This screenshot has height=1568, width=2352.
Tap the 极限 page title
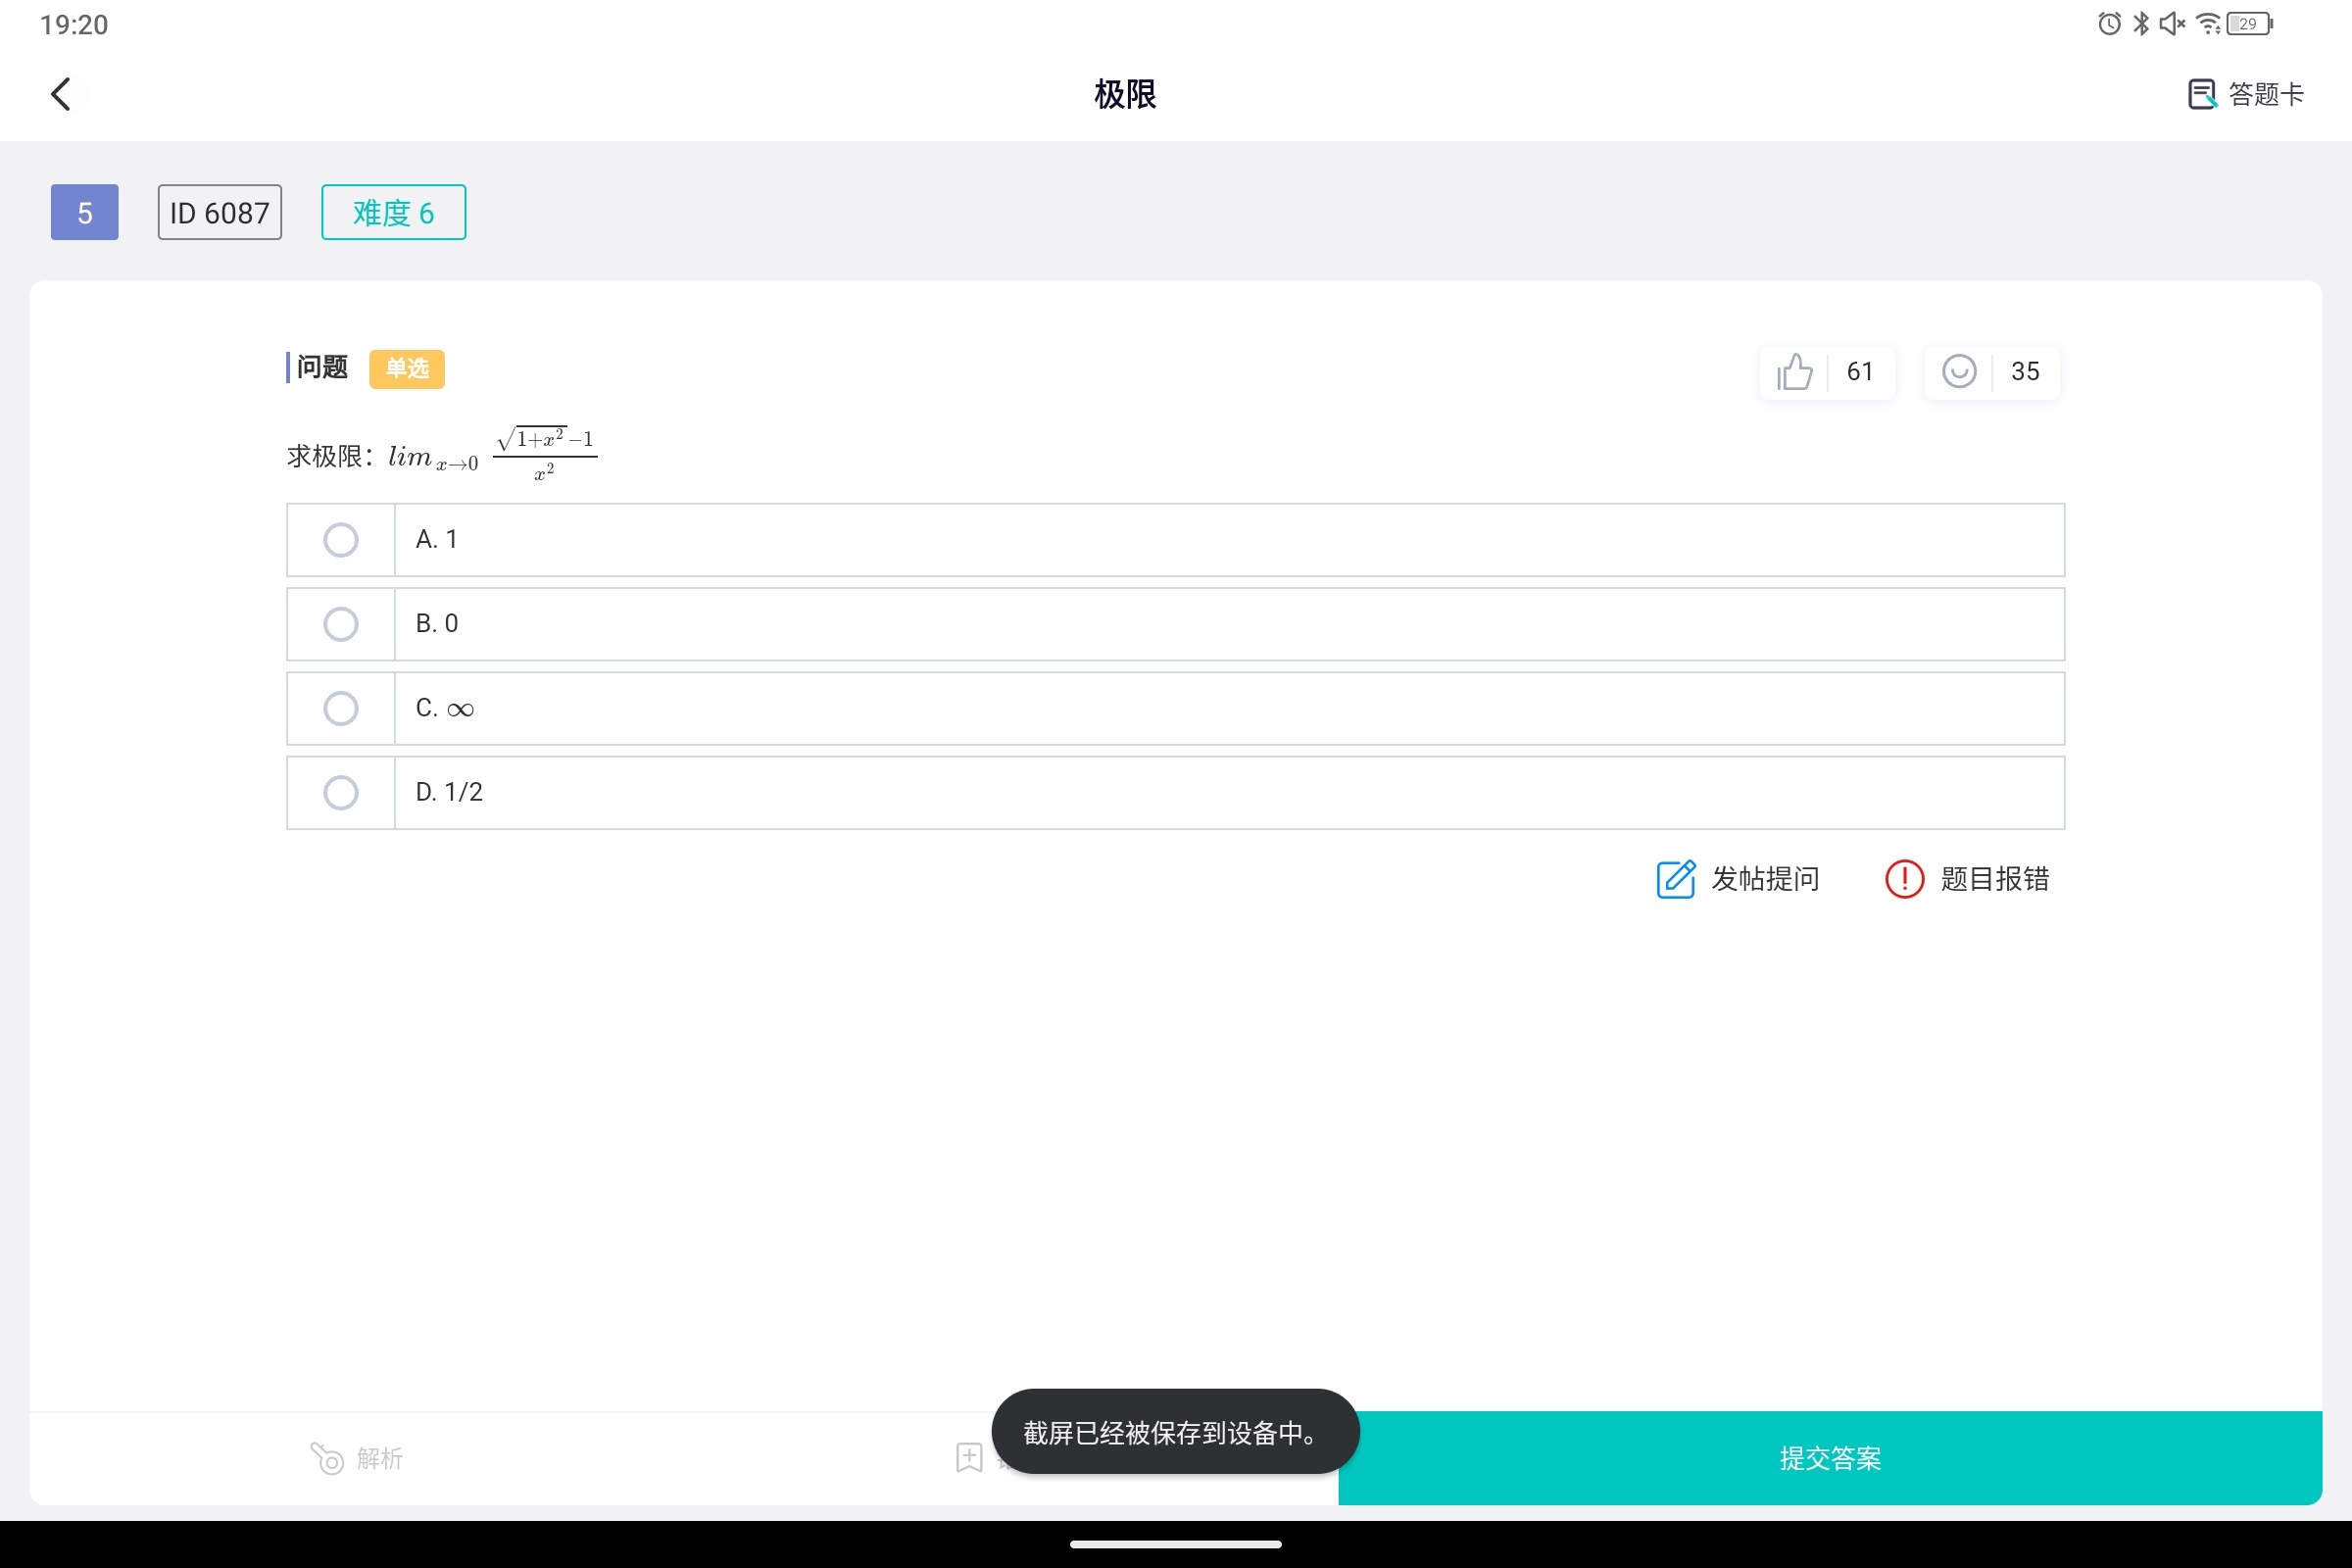click(1125, 94)
